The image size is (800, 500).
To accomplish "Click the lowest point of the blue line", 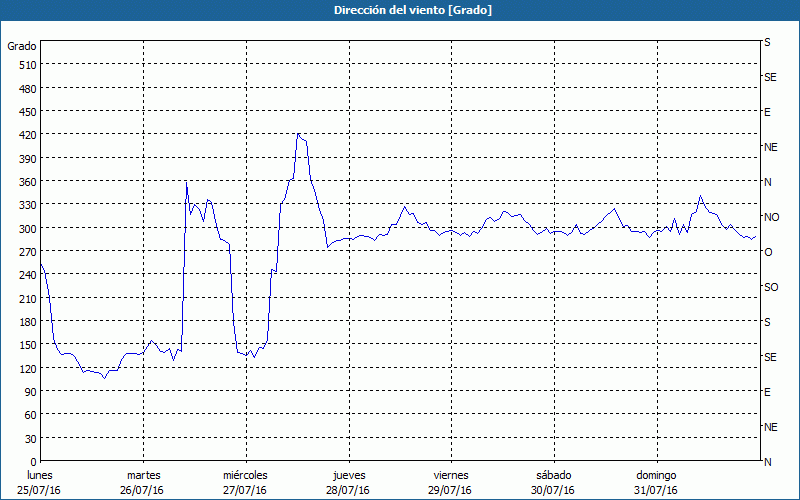I will (x=104, y=378).
